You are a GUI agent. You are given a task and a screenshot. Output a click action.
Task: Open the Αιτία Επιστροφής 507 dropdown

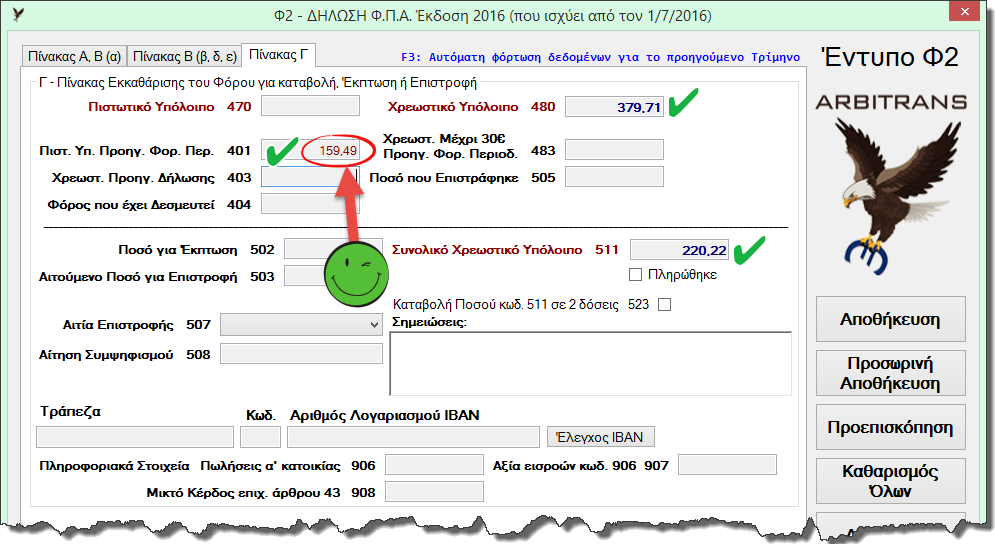301,325
